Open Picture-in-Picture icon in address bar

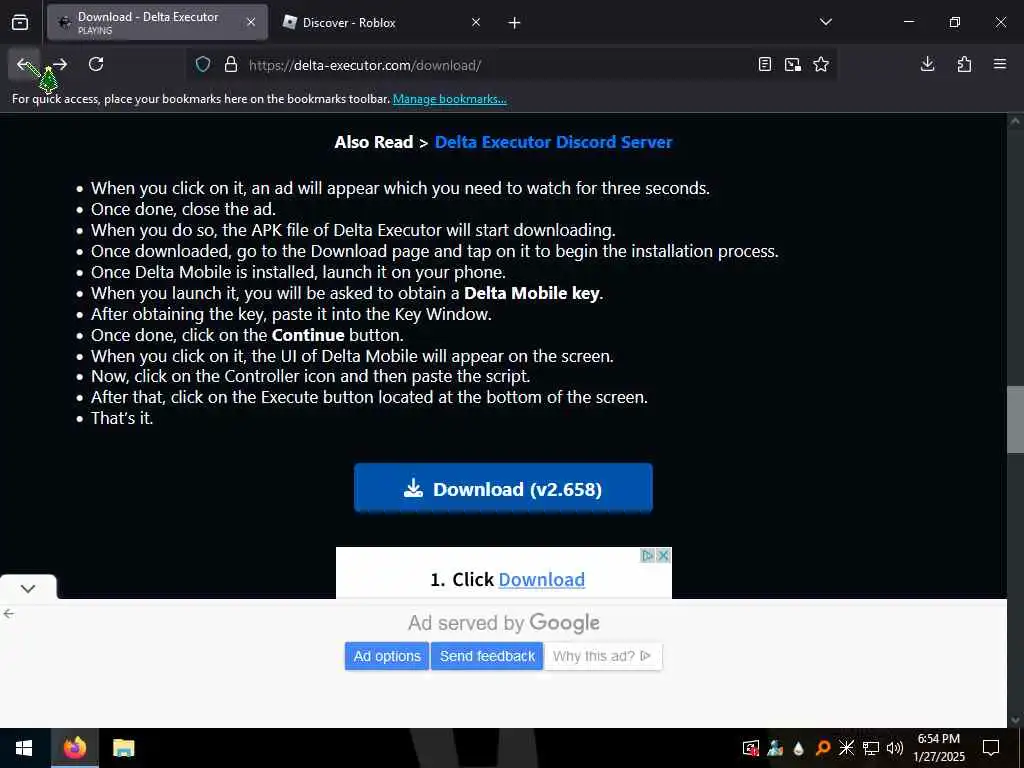tap(793, 64)
